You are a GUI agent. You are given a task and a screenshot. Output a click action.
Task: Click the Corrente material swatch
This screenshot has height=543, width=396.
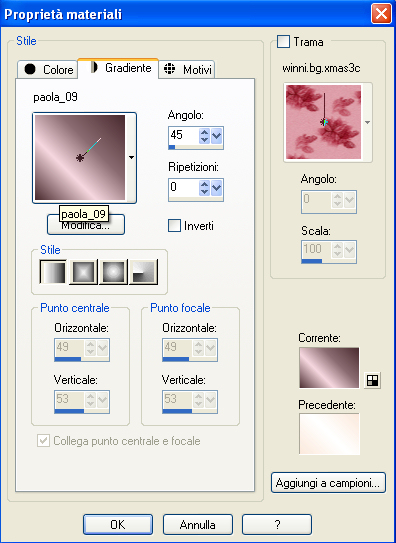point(329,368)
